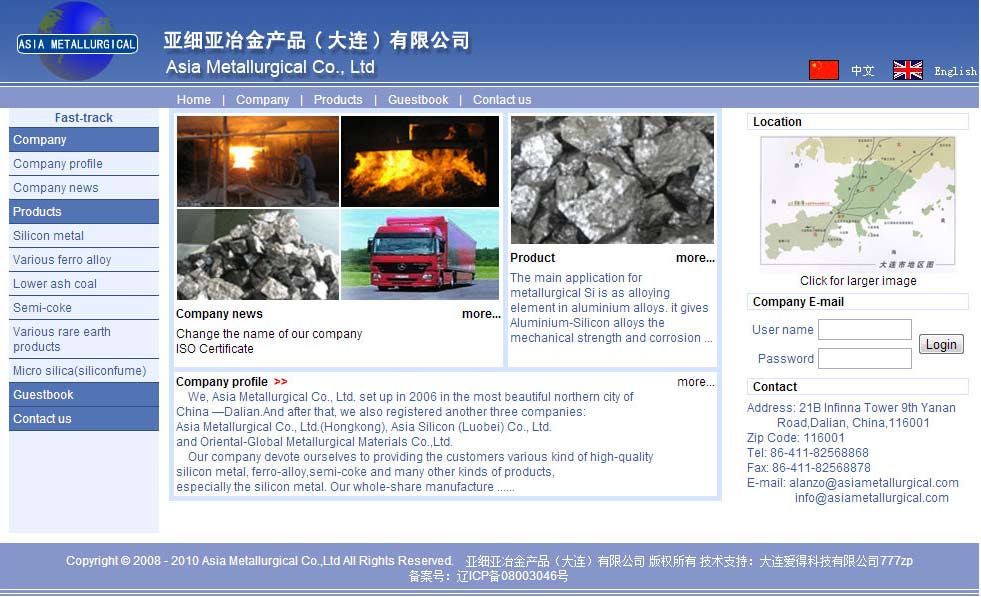Open the furnace worker photo
The height and width of the screenshot is (597, 981).
coord(258,161)
